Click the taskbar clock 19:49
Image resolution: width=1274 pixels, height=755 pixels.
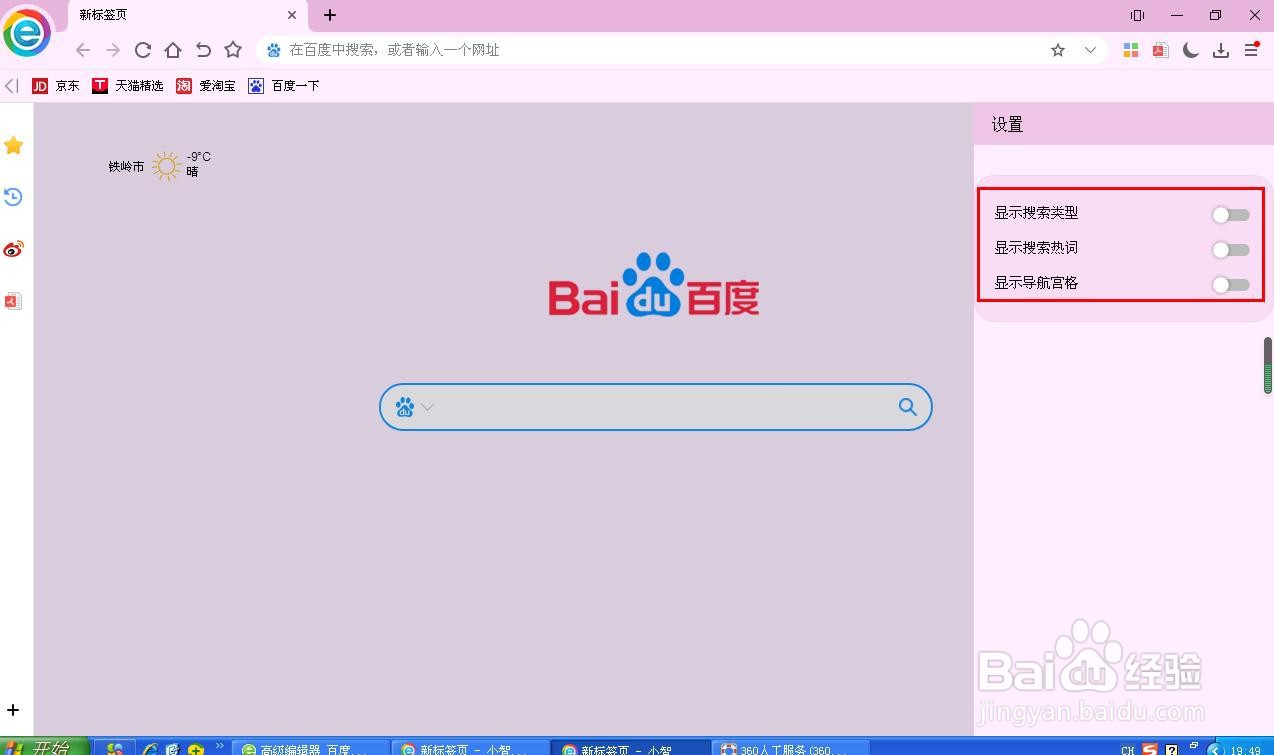coord(1245,749)
